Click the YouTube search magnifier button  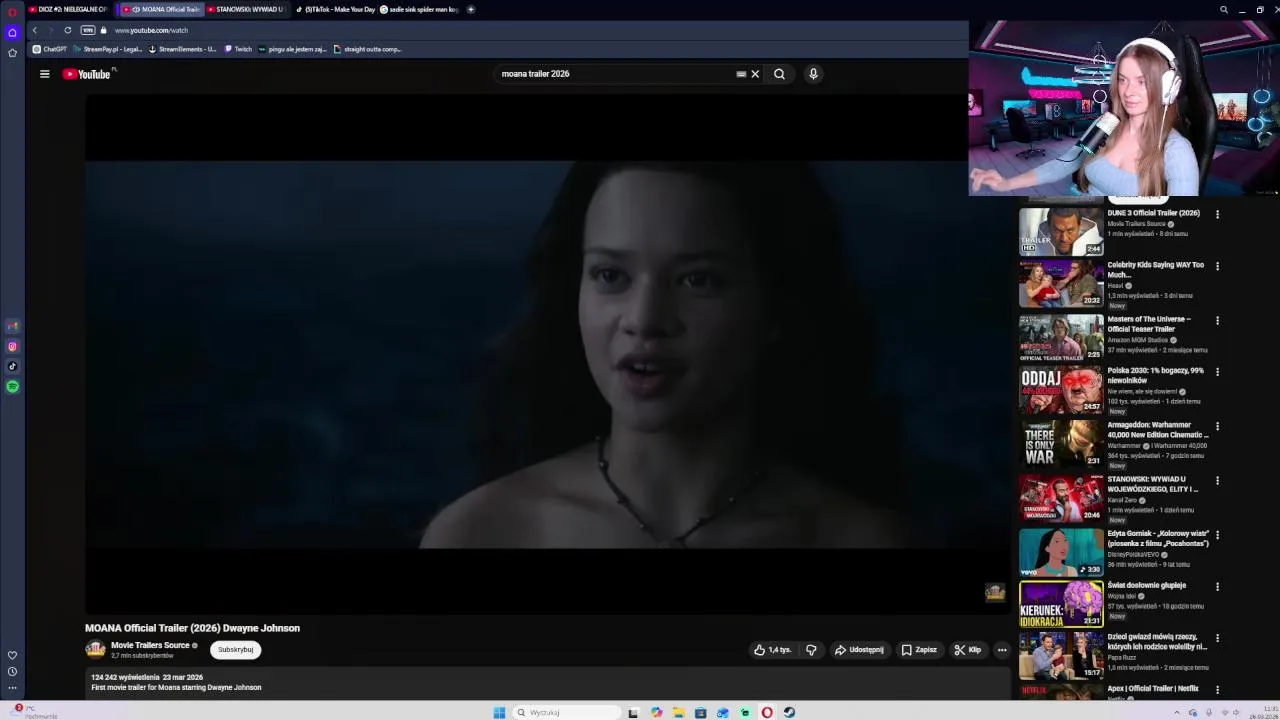tap(779, 74)
